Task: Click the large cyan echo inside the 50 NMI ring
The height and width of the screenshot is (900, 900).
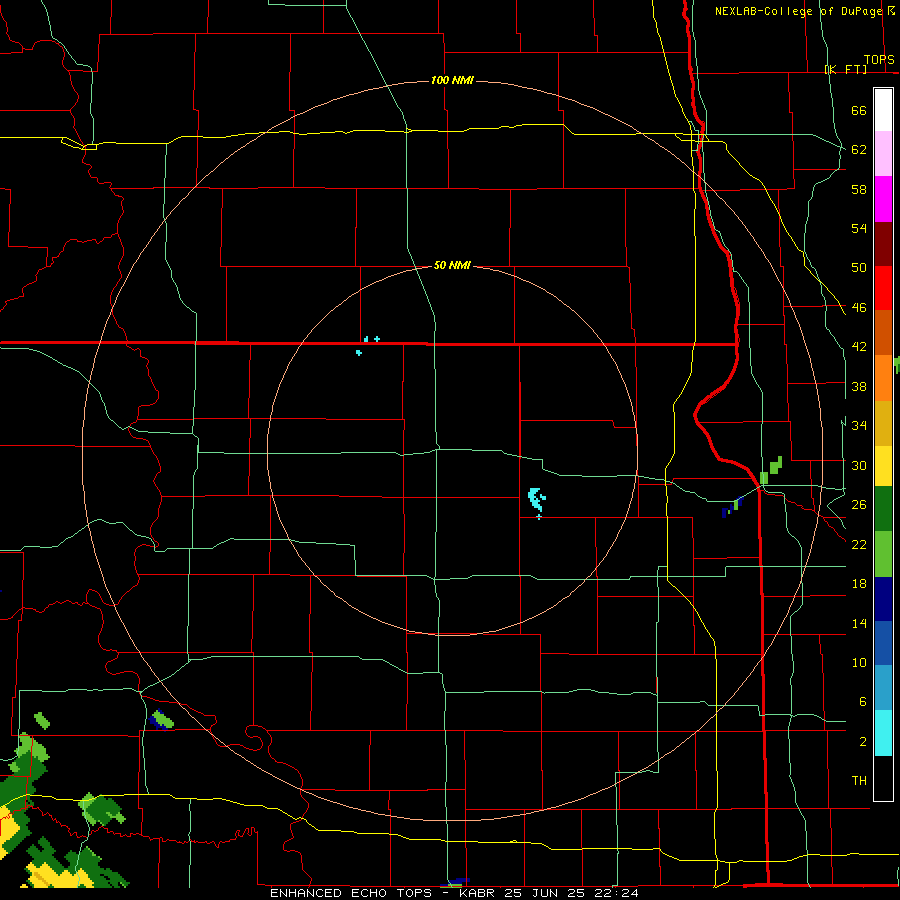Action: click(536, 499)
